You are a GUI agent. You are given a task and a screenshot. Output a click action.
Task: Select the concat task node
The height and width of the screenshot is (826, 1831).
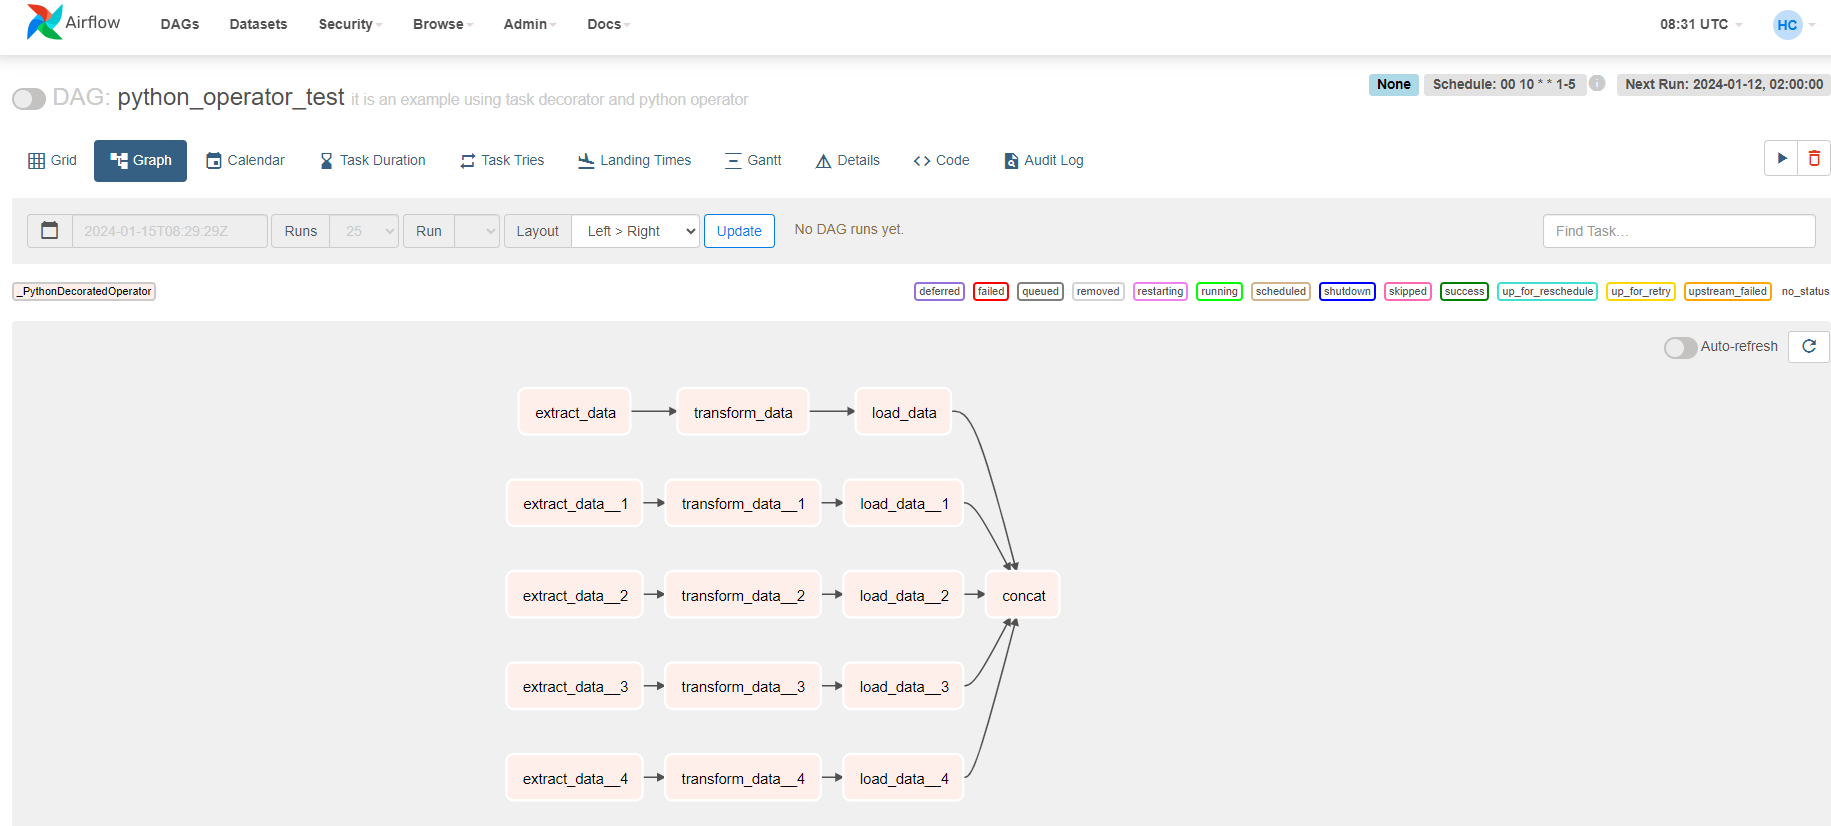click(x=1023, y=595)
